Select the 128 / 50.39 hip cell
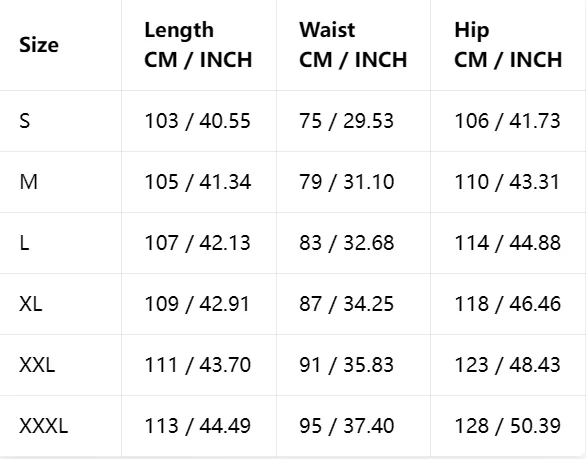This screenshot has width=586, height=459. click(508, 426)
